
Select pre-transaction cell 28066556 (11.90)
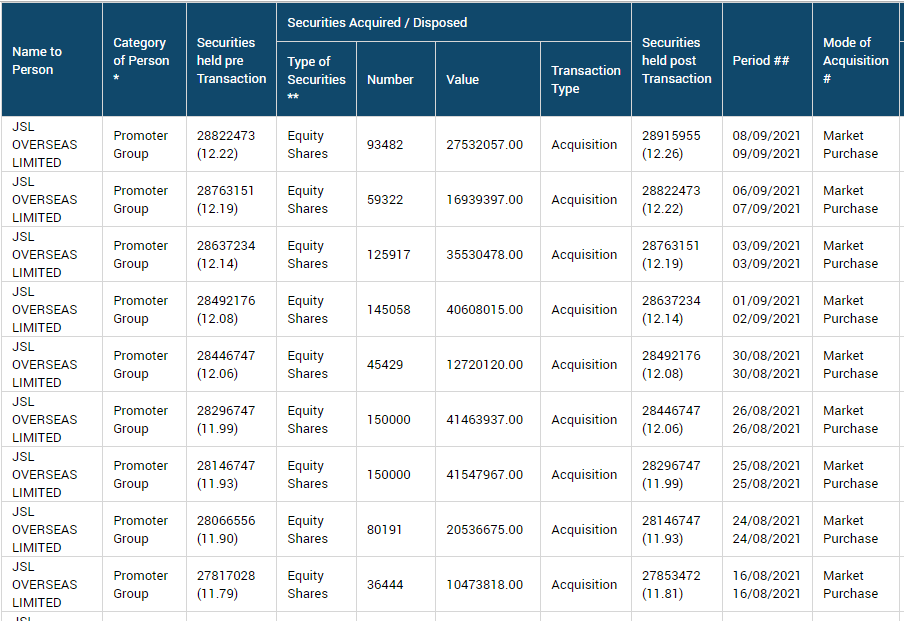pyautogui.click(x=231, y=529)
